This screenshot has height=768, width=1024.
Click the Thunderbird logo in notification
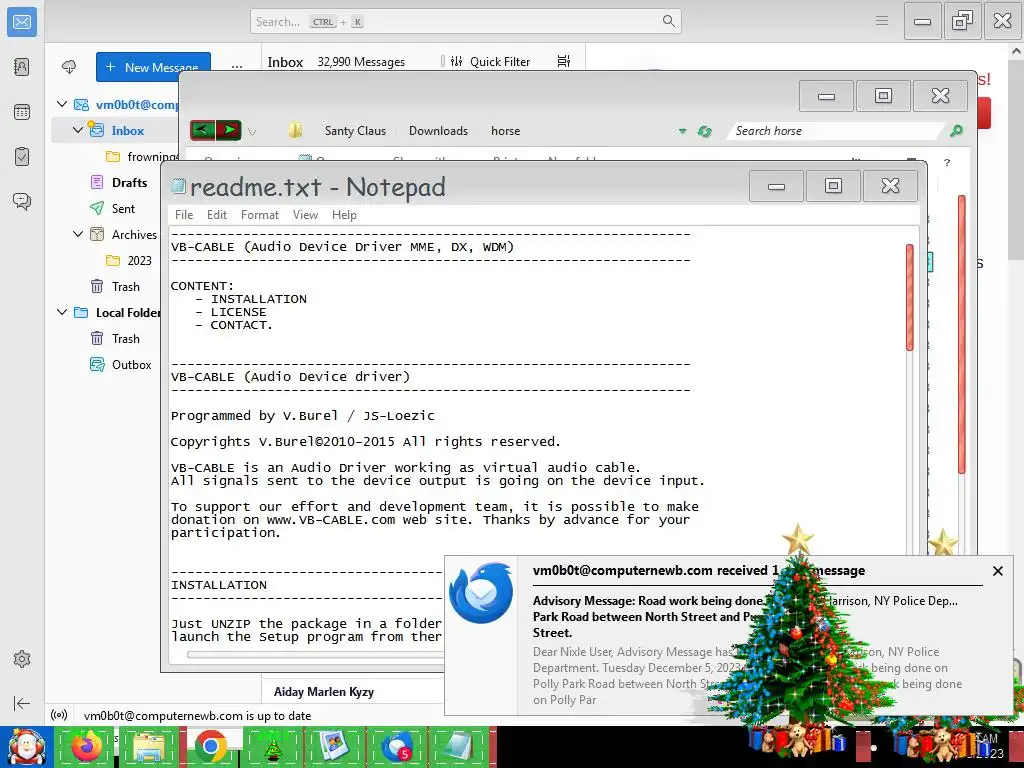click(481, 593)
